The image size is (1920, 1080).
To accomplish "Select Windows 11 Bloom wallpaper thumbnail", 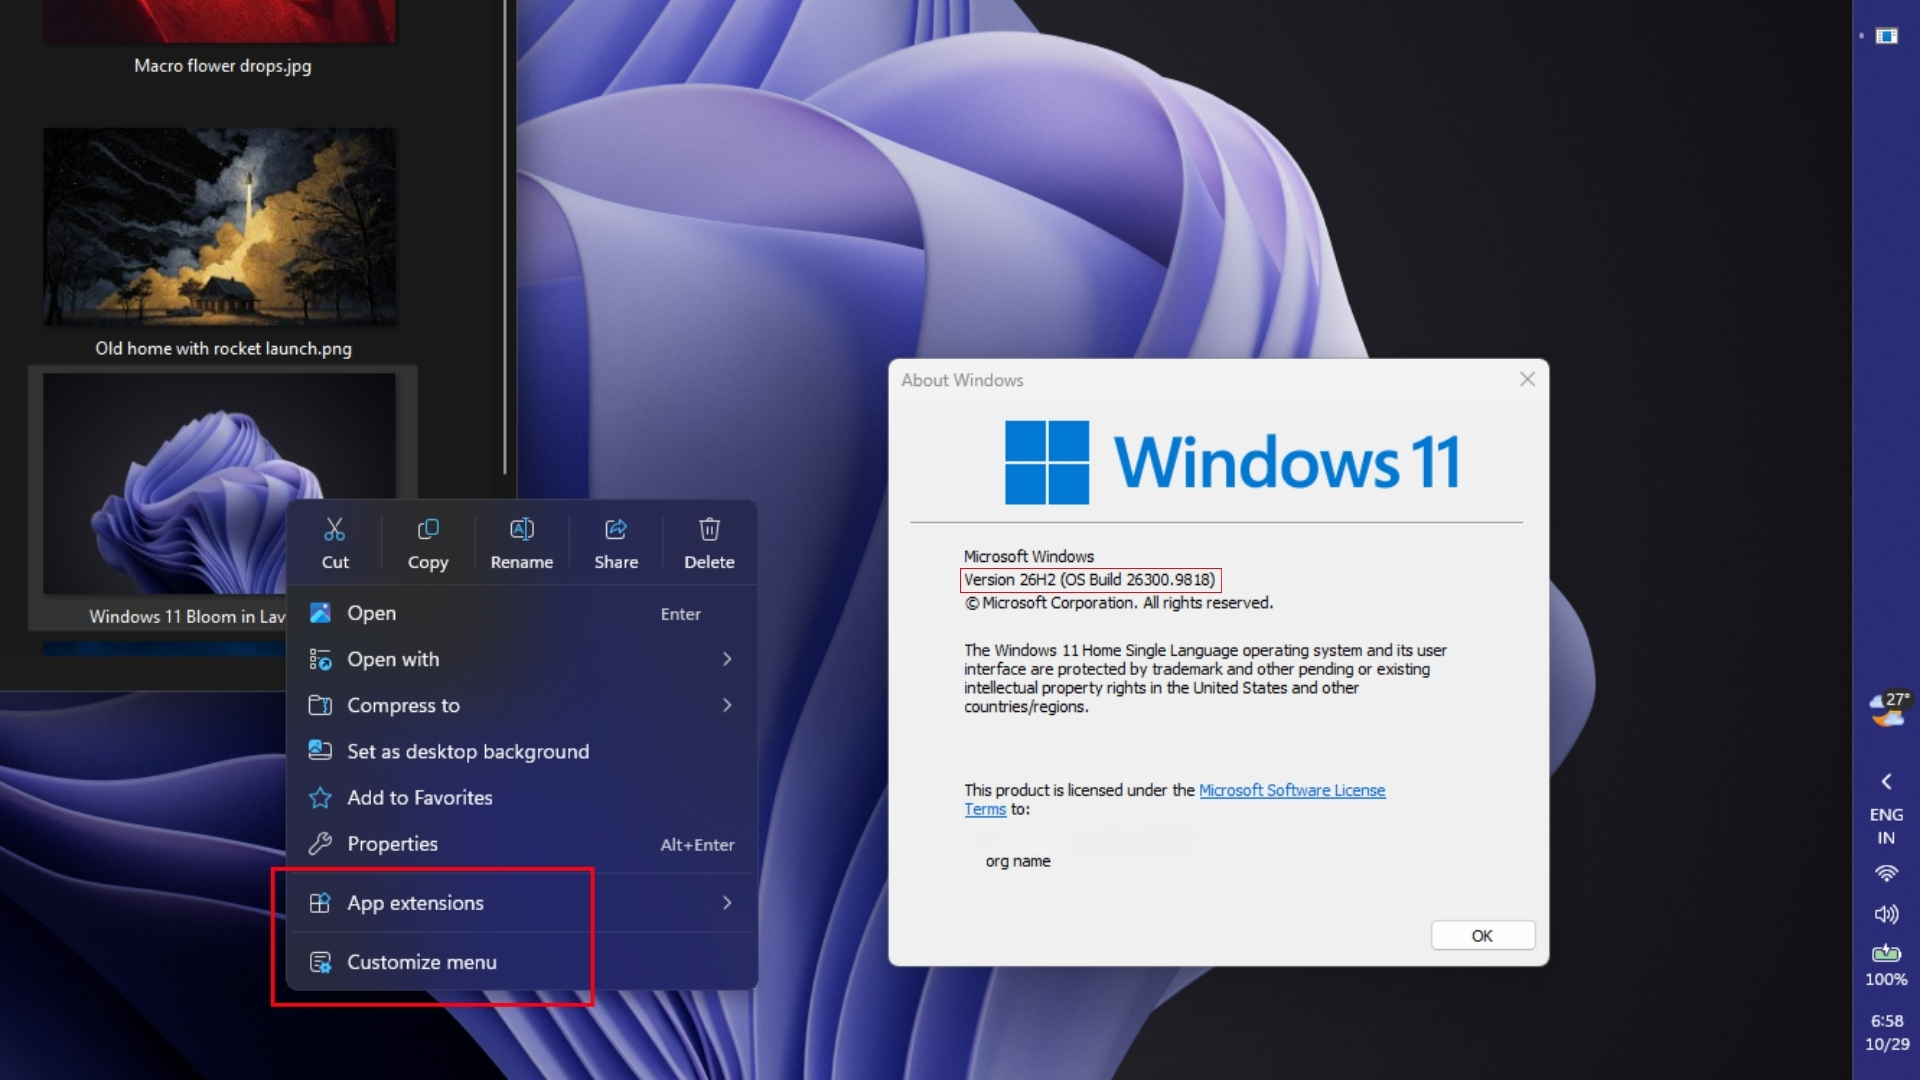I will (219, 484).
